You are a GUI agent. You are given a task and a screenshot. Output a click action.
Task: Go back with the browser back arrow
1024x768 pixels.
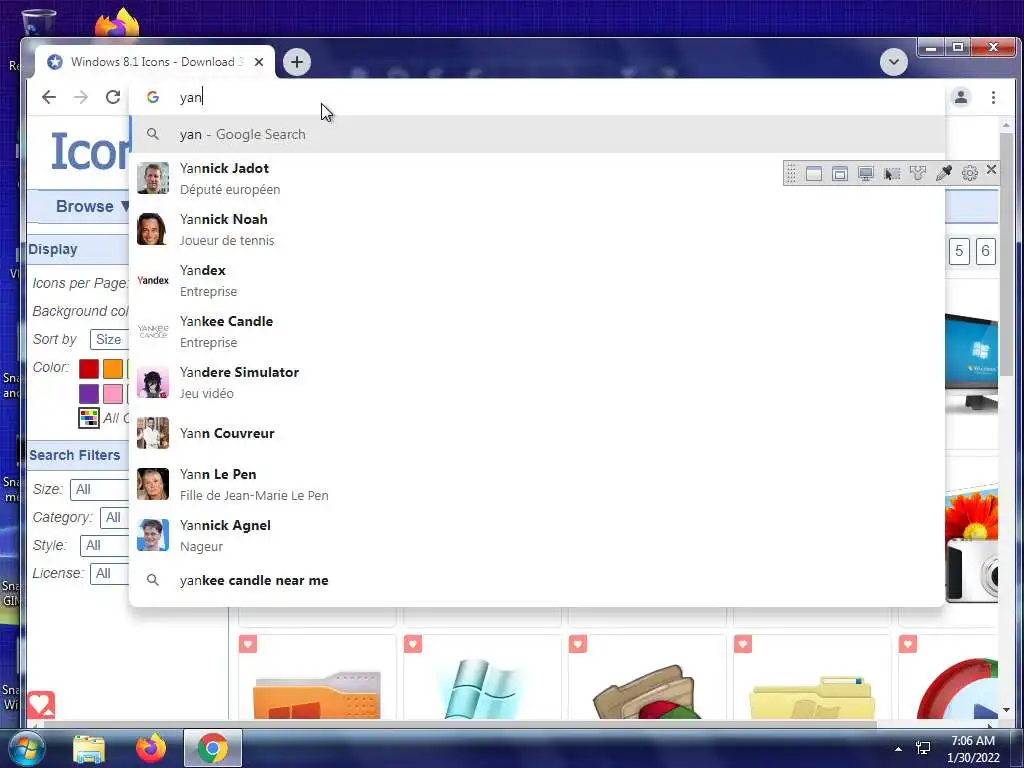(48, 97)
